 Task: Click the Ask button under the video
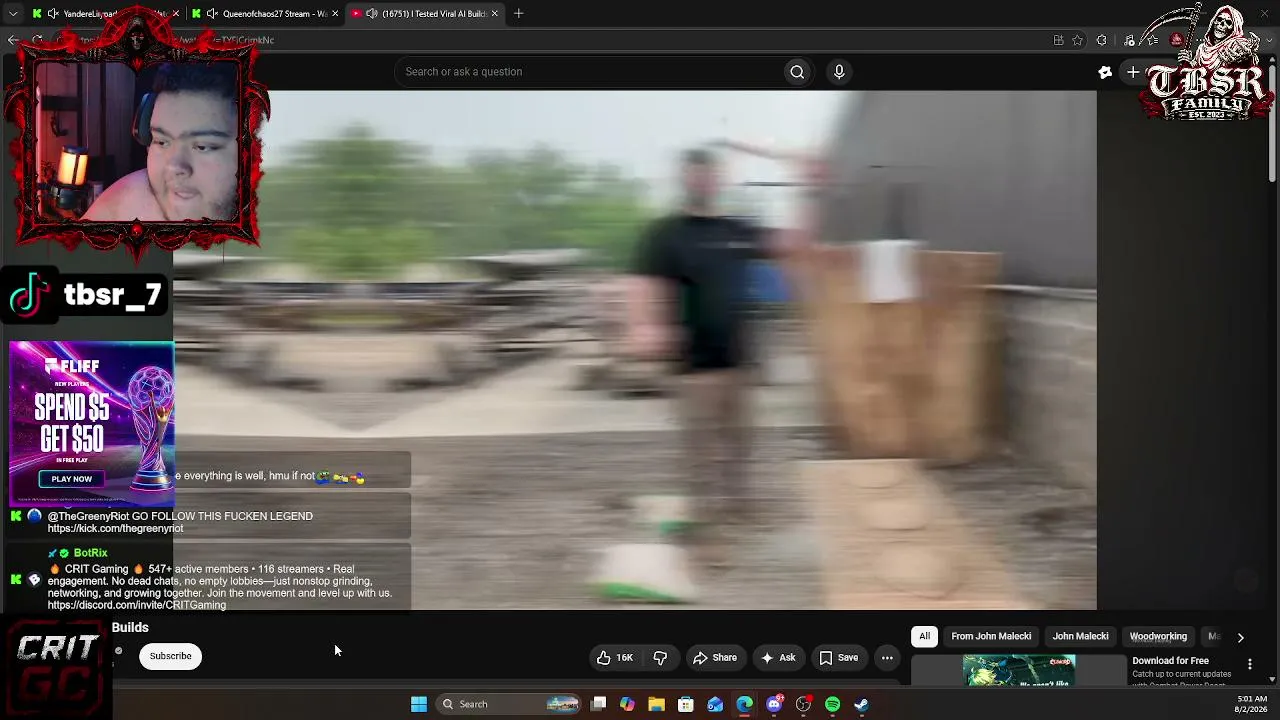[x=778, y=658]
